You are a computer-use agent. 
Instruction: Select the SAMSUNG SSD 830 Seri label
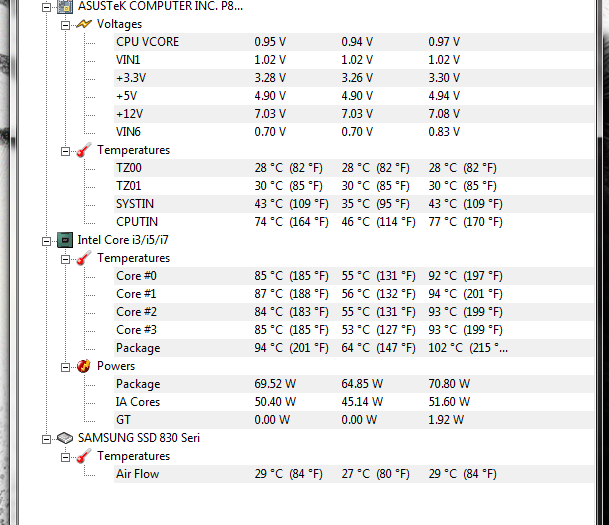click(139, 438)
